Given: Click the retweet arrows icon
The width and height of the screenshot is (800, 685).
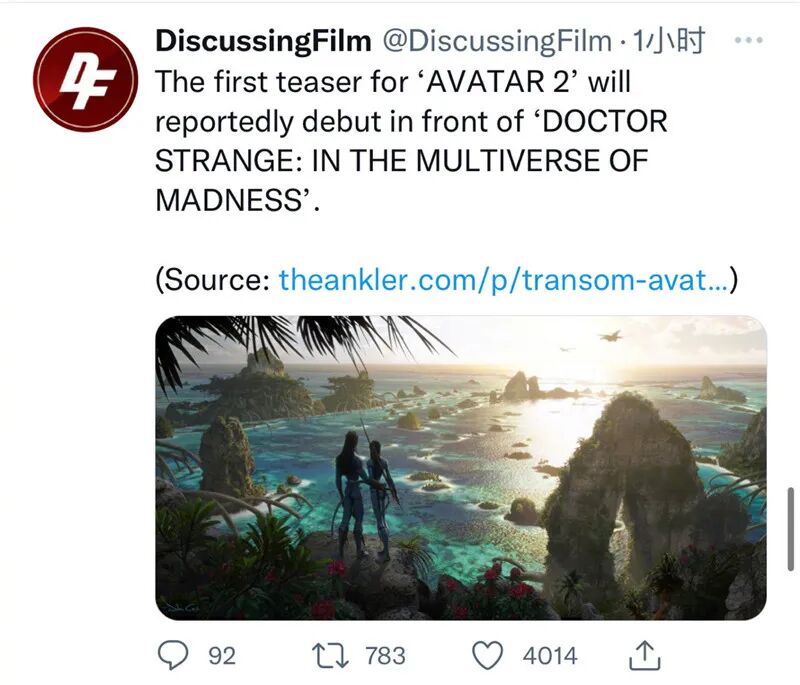Looking at the screenshot, I should [x=330, y=655].
